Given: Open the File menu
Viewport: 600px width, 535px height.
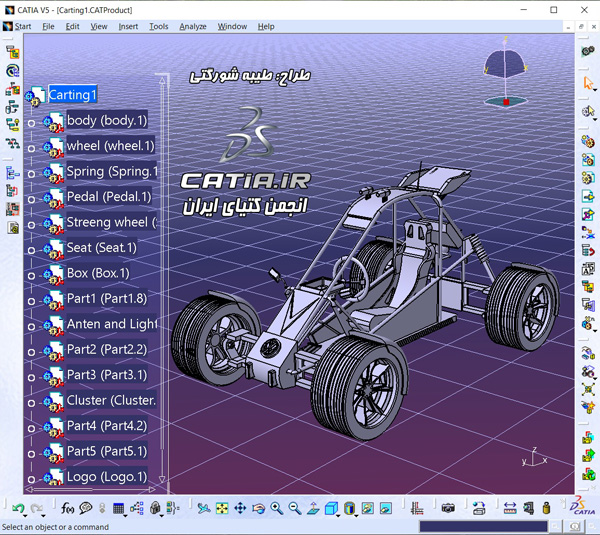Looking at the screenshot, I should click(x=48, y=26).
